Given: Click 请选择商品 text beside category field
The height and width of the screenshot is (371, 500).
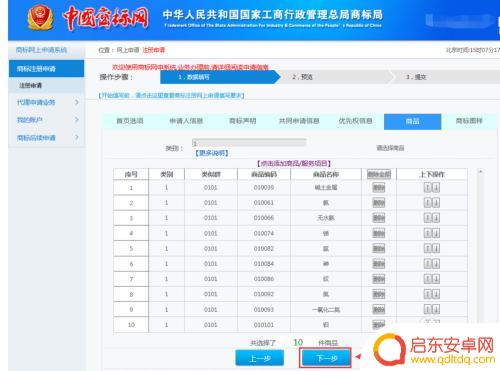Looking at the screenshot, I should pyautogui.click(x=390, y=148).
